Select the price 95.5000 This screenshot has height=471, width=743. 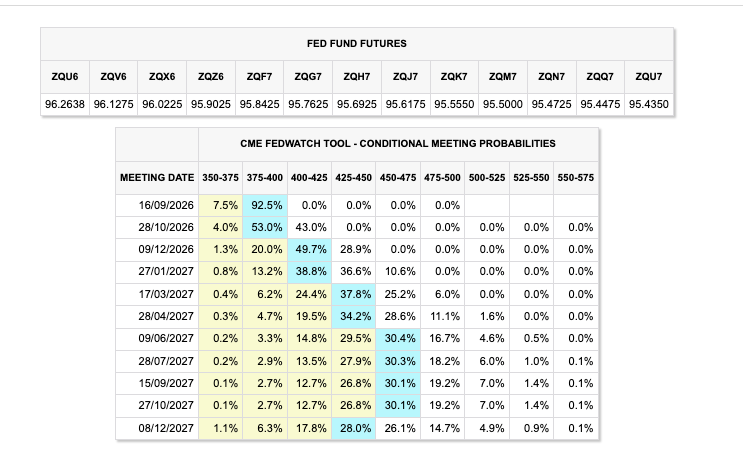coord(503,104)
